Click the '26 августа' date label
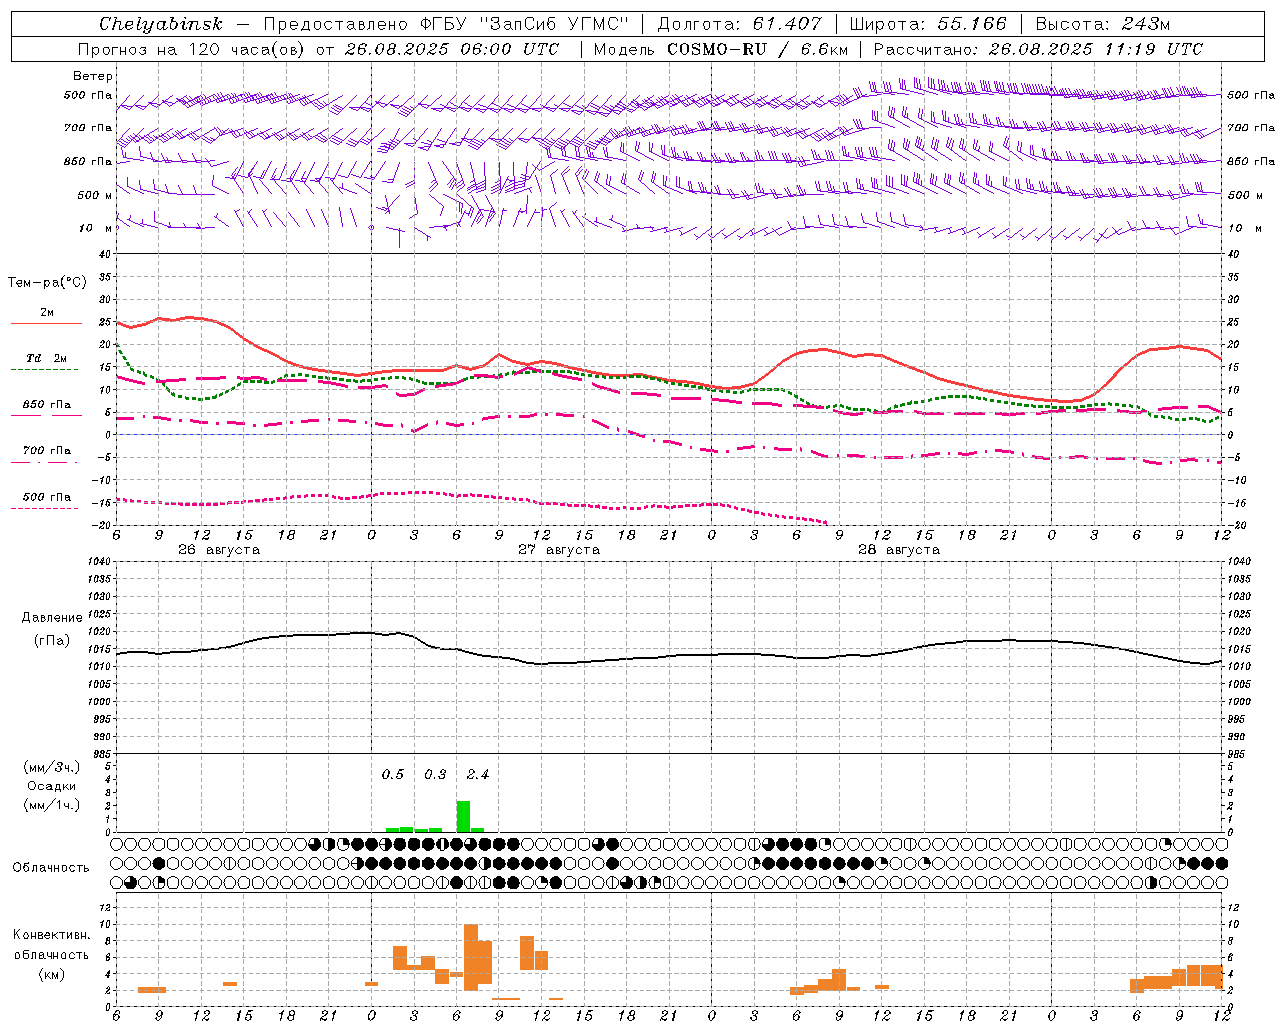 (219, 550)
